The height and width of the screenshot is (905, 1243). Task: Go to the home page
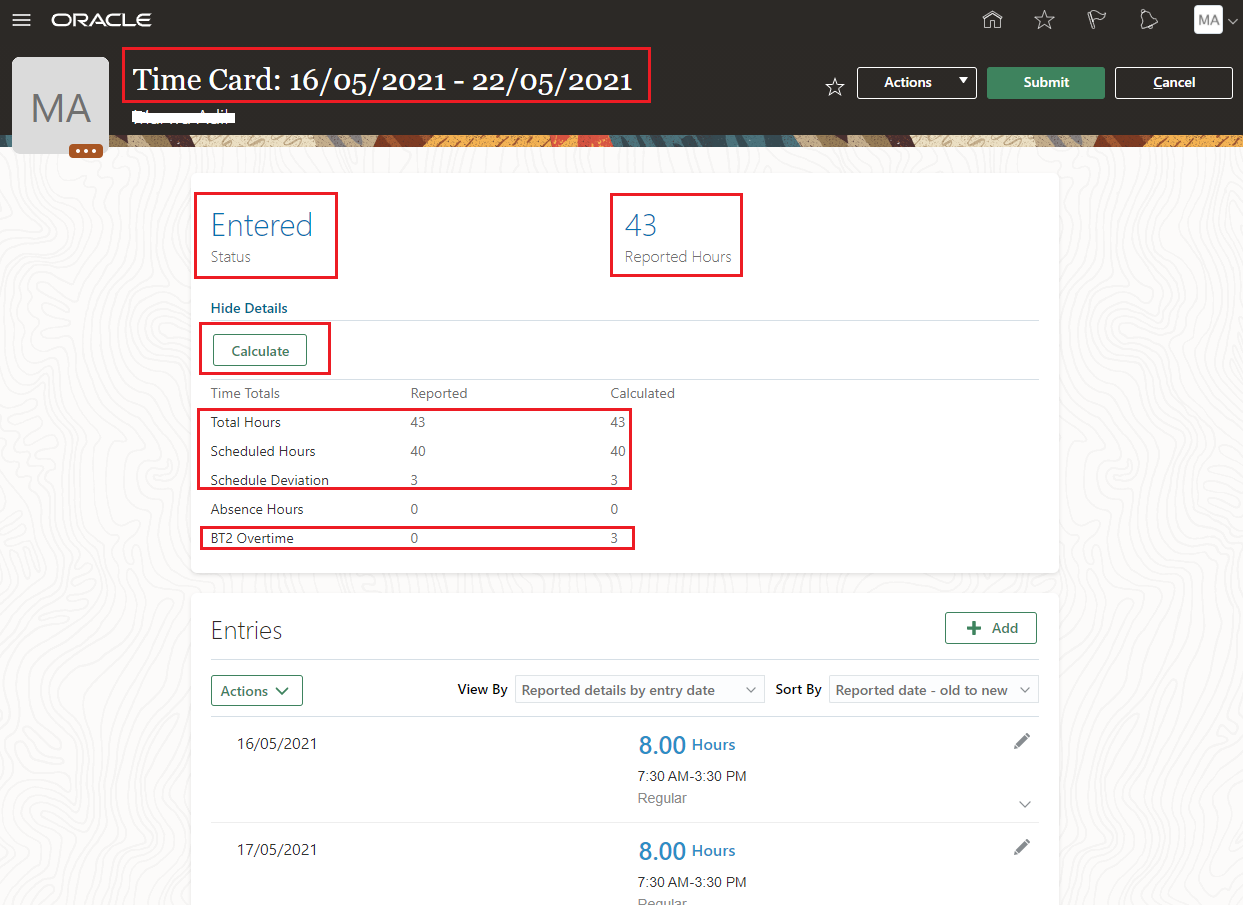992,19
